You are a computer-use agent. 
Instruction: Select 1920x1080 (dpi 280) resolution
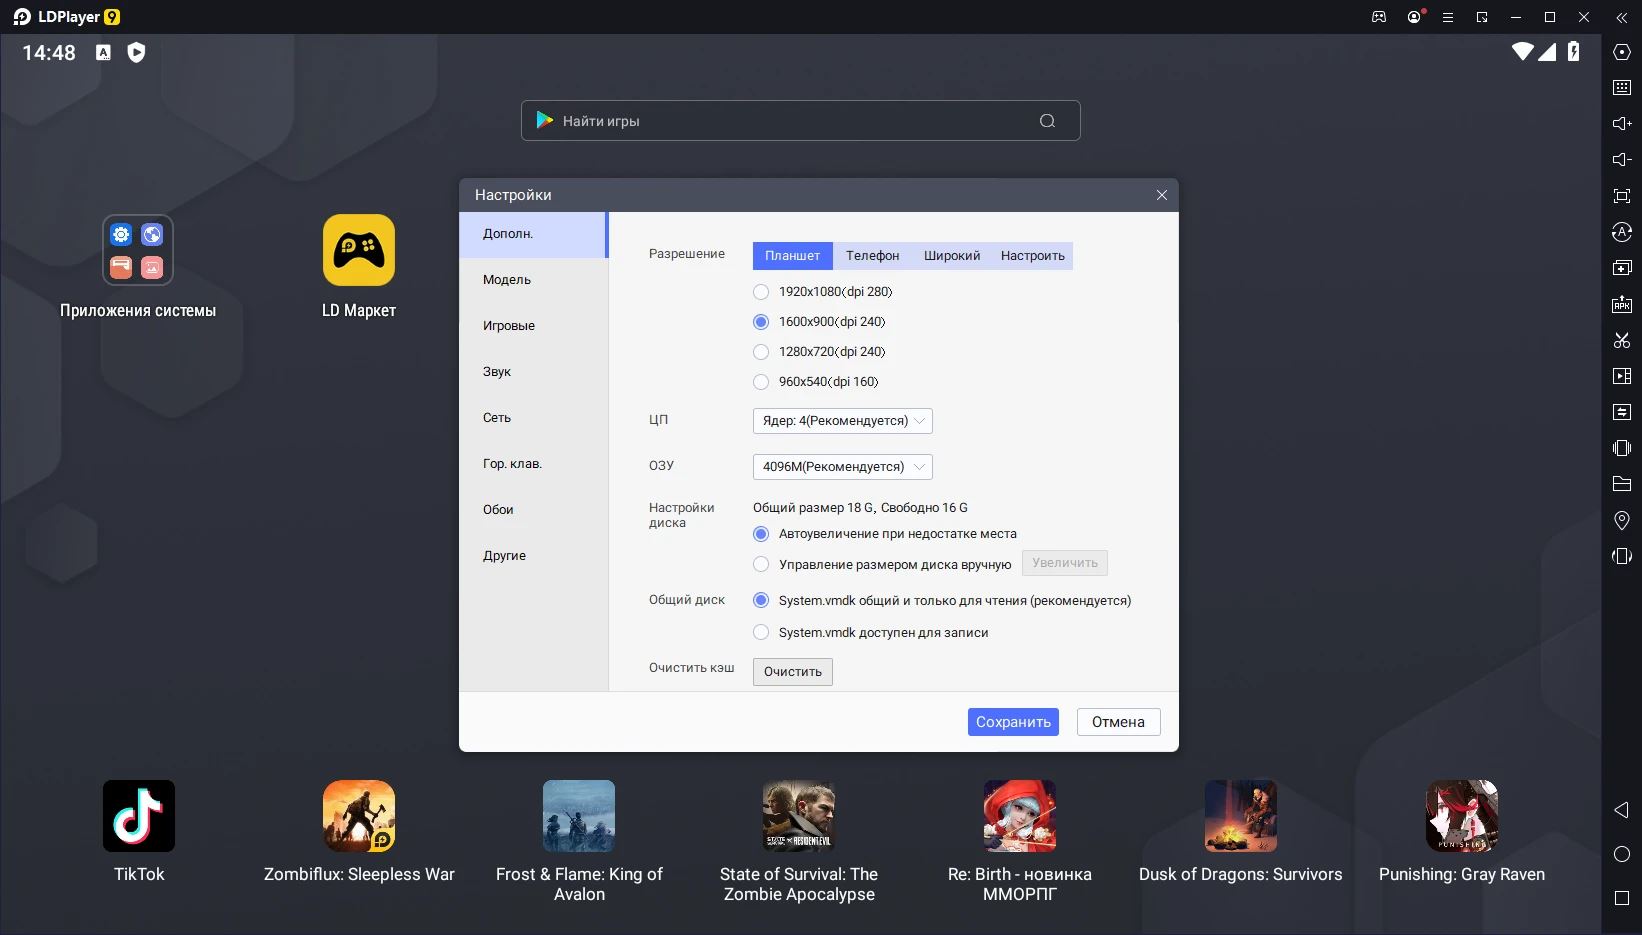[761, 292]
